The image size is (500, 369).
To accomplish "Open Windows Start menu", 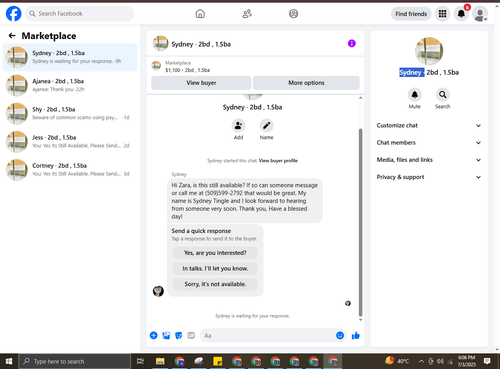I will tap(9, 361).
